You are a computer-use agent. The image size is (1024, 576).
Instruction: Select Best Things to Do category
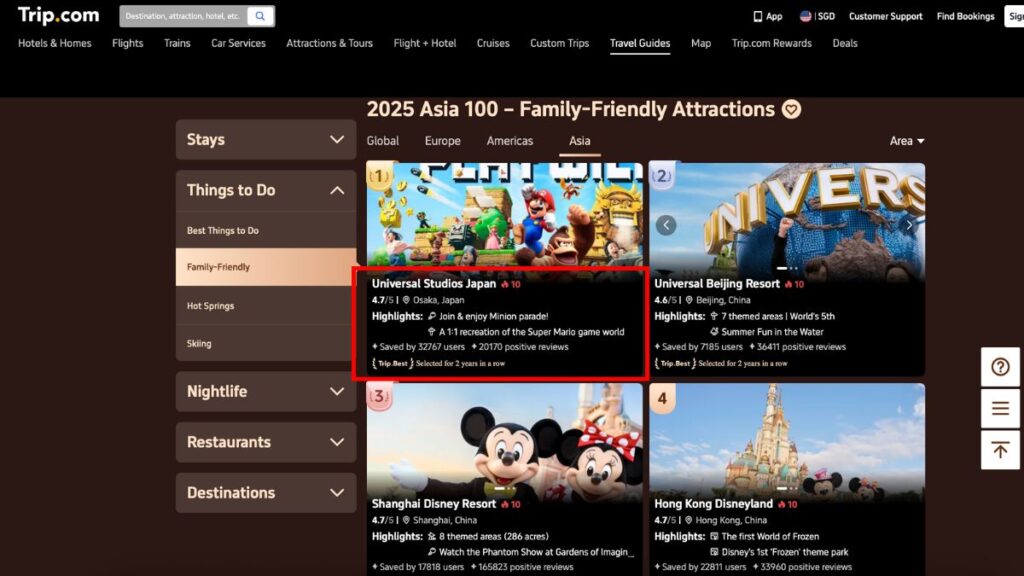(x=266, y=231)
